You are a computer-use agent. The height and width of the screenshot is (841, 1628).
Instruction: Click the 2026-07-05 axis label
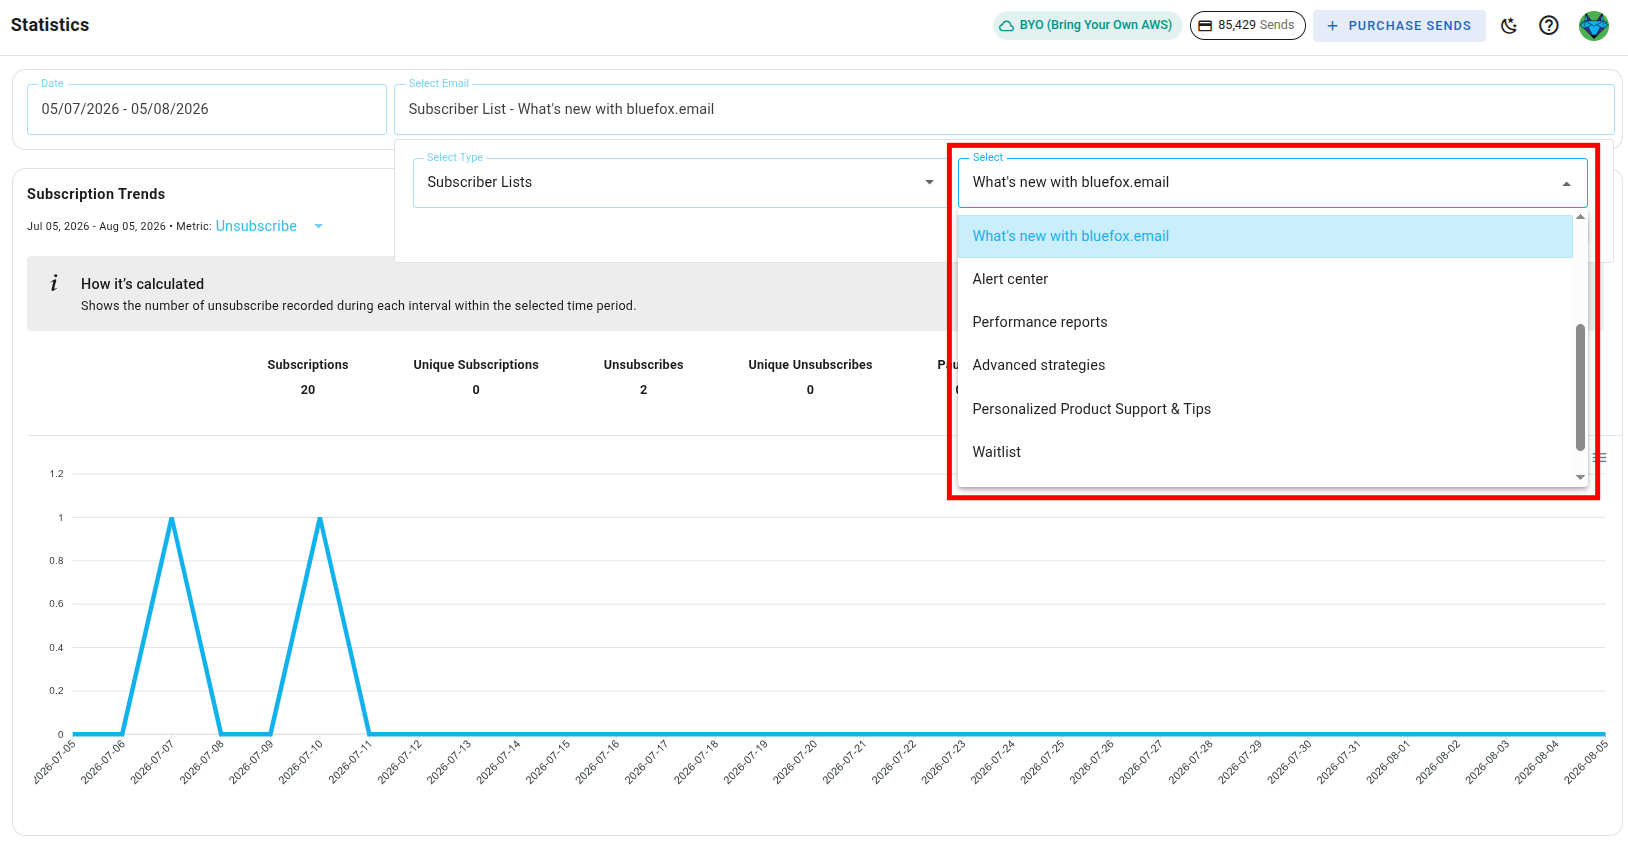point(55,762)
